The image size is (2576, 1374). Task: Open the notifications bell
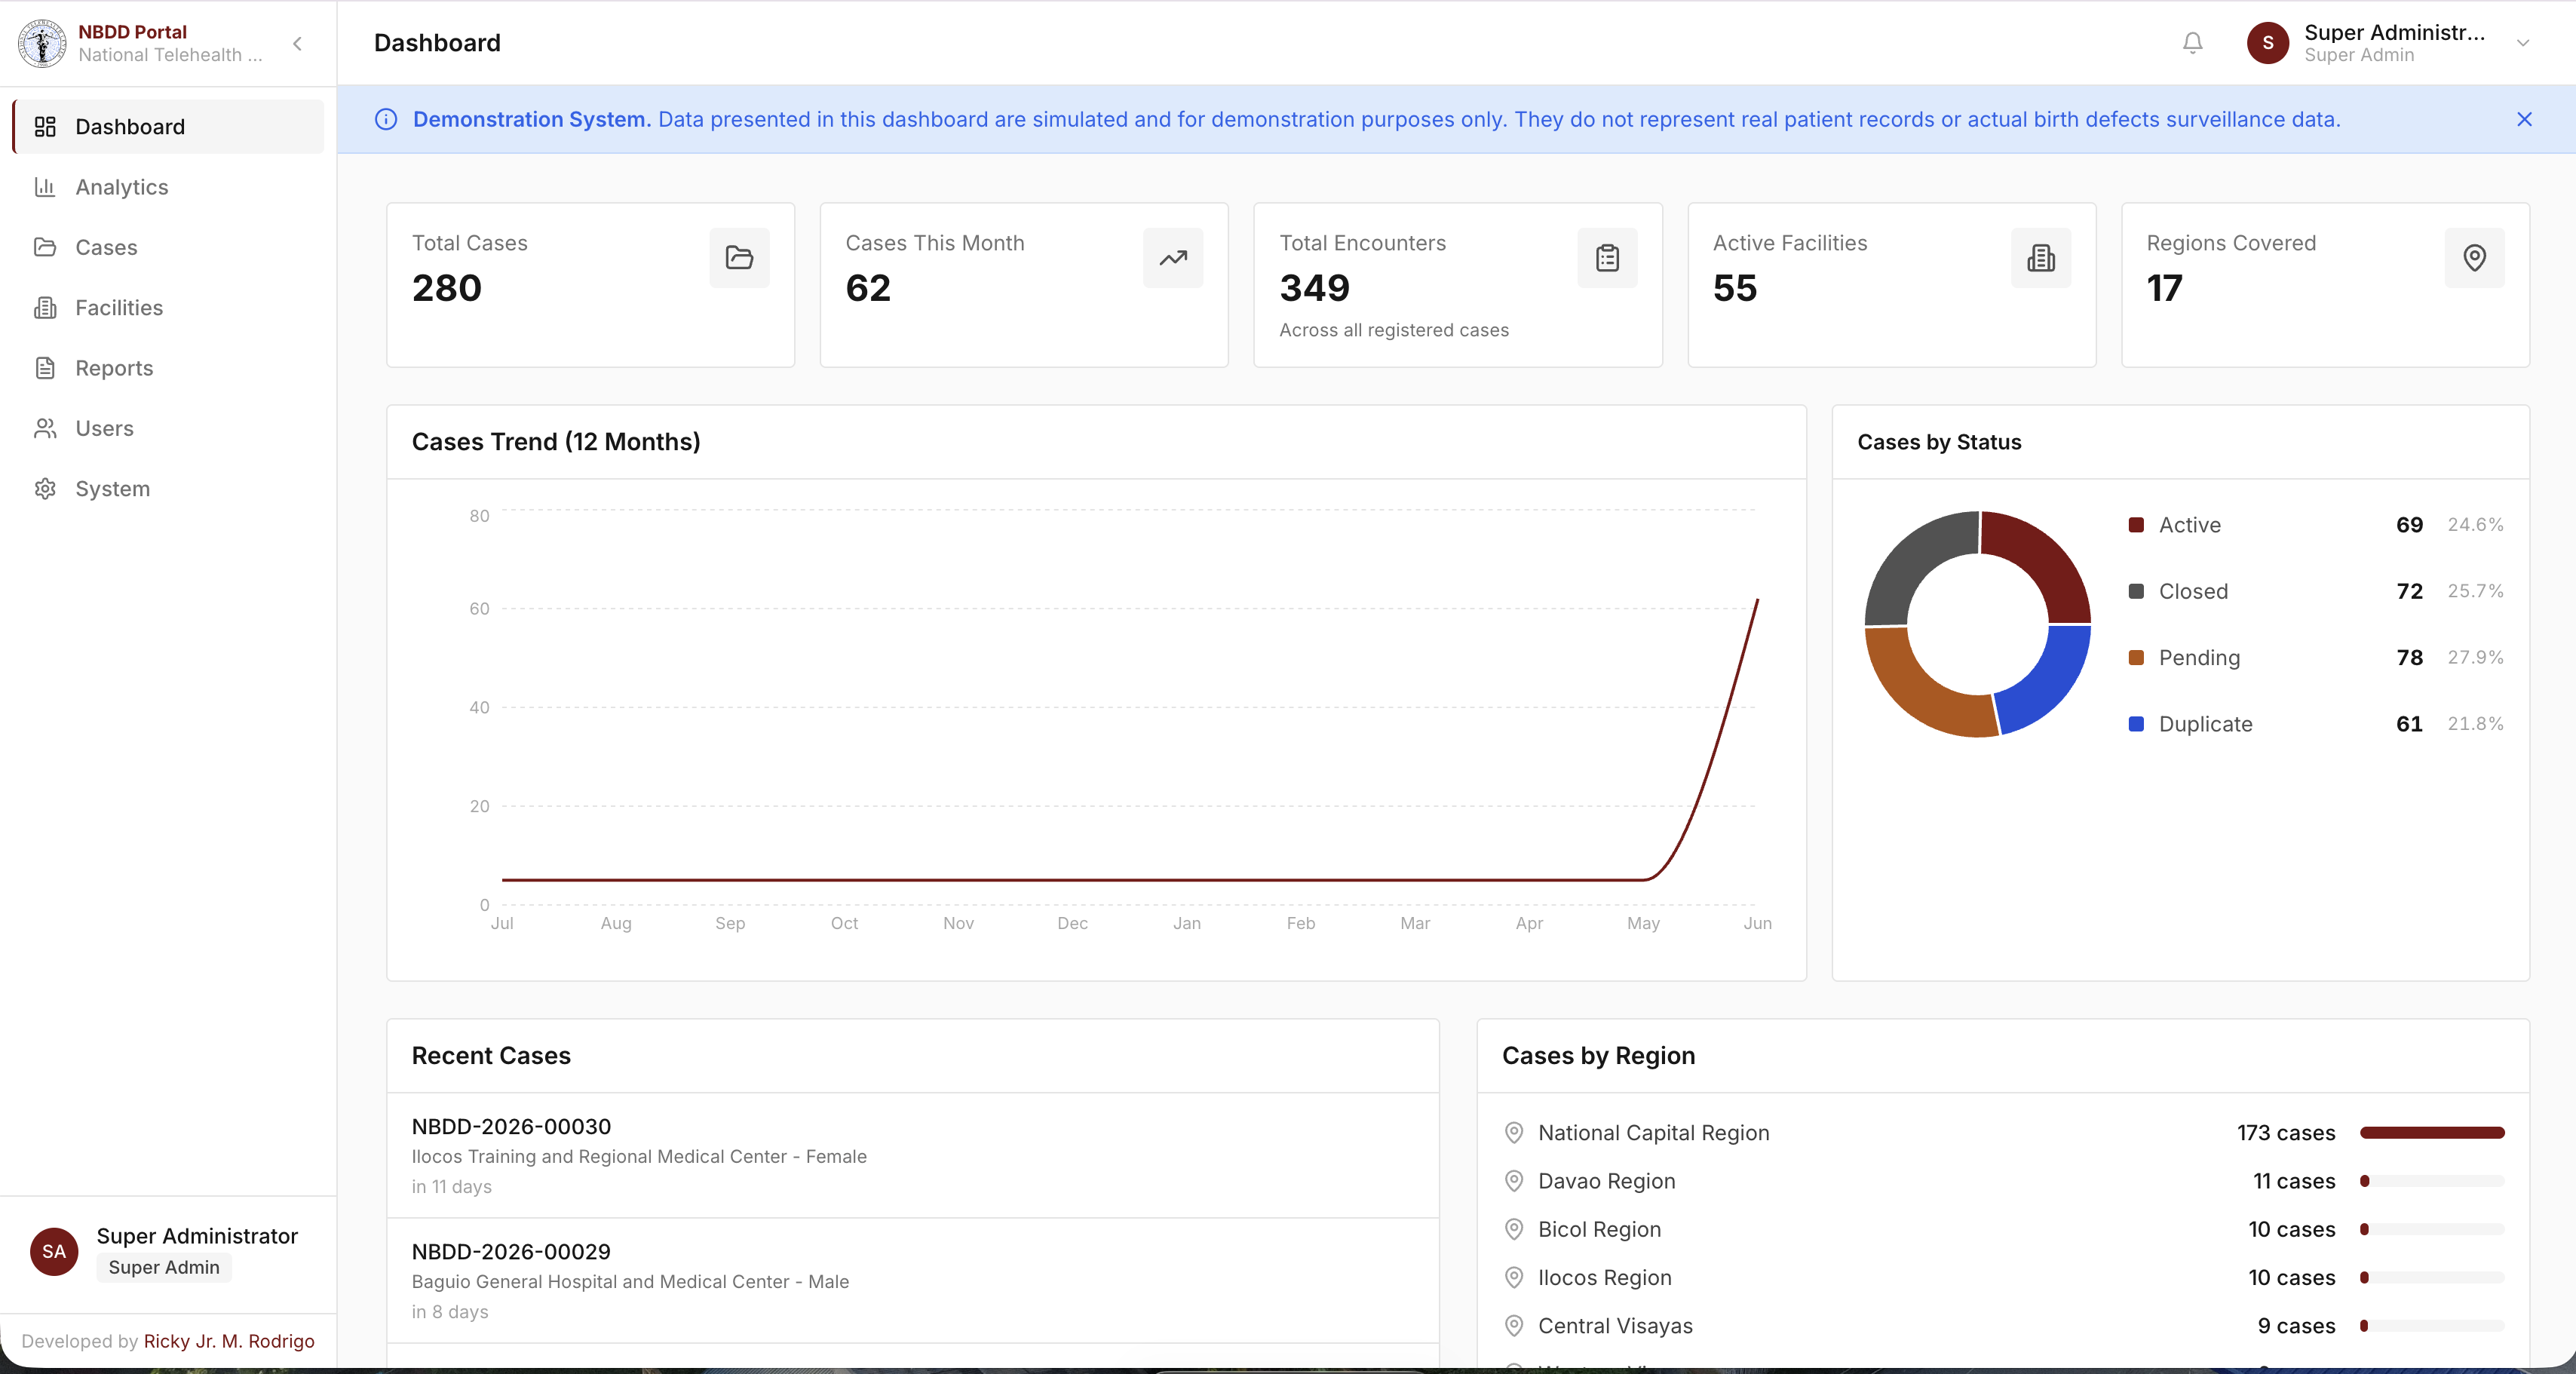coord(2192,43)
